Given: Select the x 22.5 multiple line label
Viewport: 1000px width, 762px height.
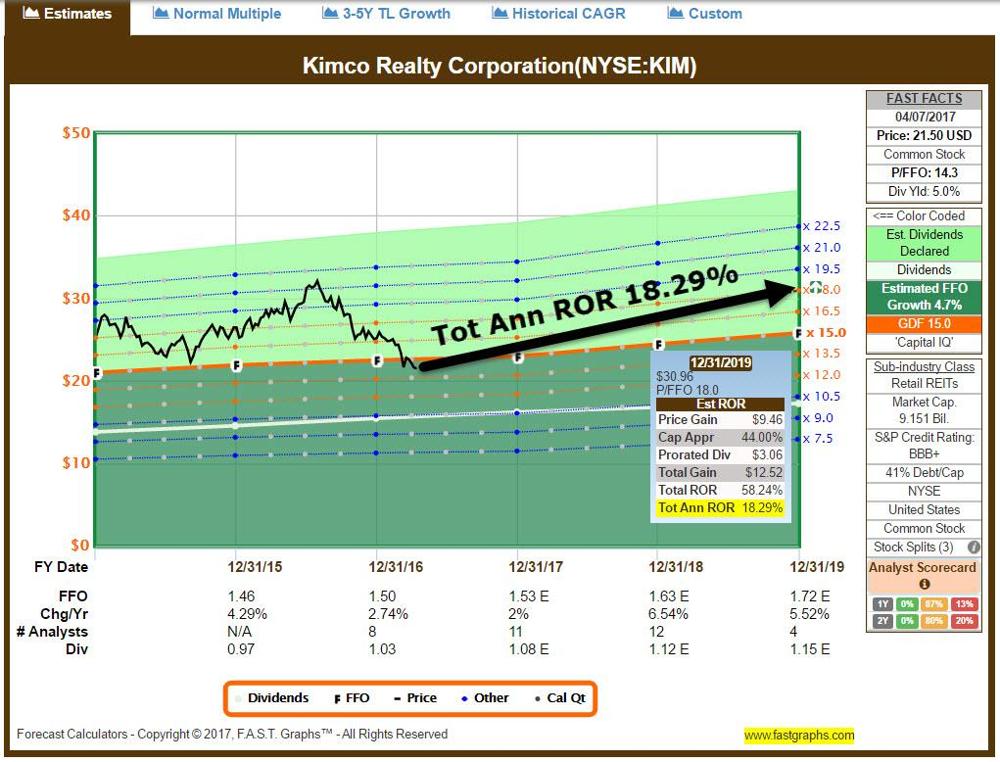Looking at the screenshot, I should click(x=822, y=226).
